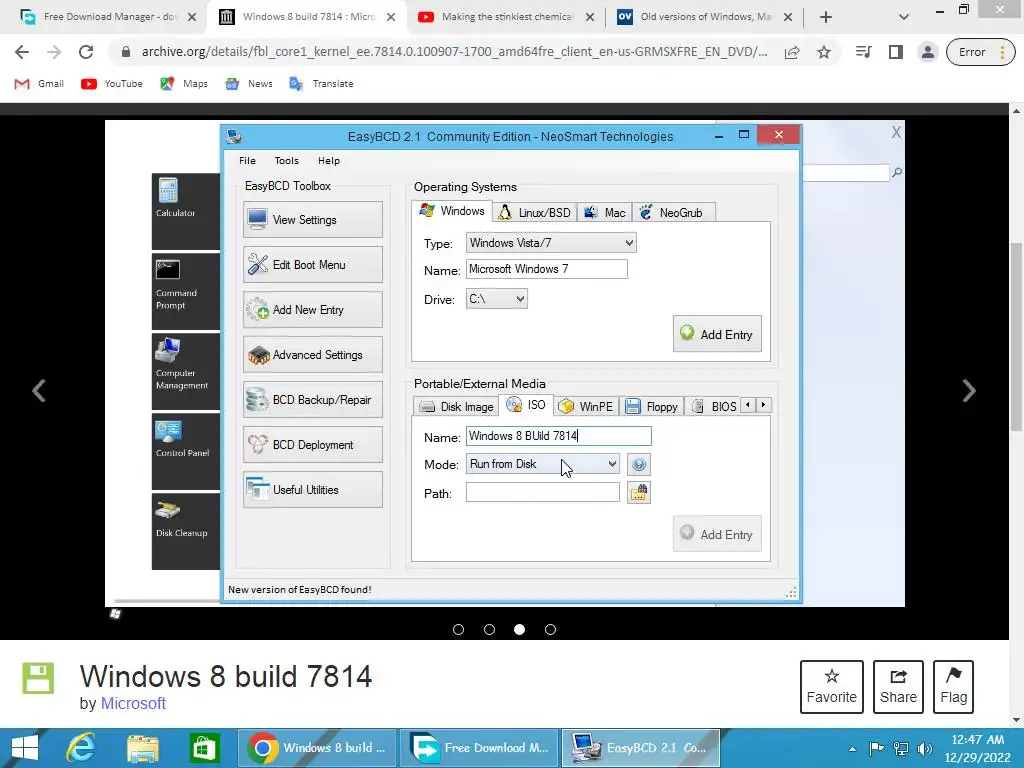Open the Translate bookmark
The height and width of the screenshot is (768, 1024).
point(321,84)
